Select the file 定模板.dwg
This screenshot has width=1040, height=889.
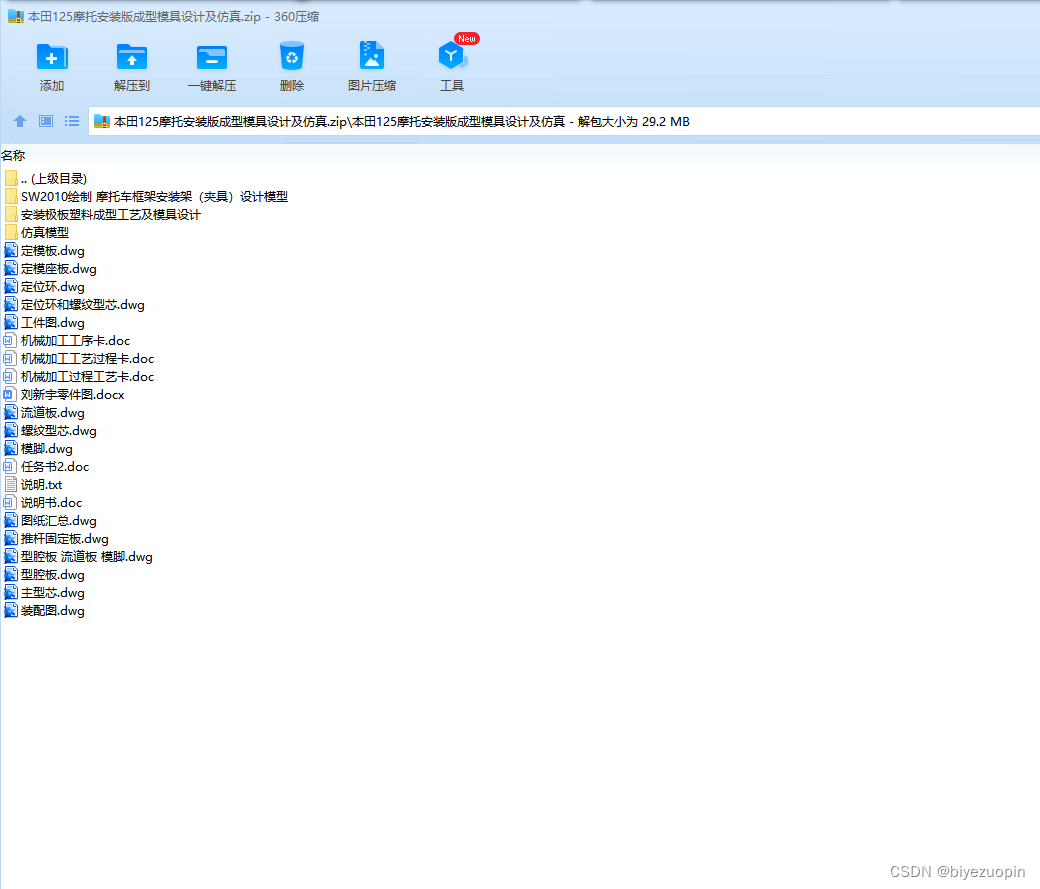coord(53,251)
